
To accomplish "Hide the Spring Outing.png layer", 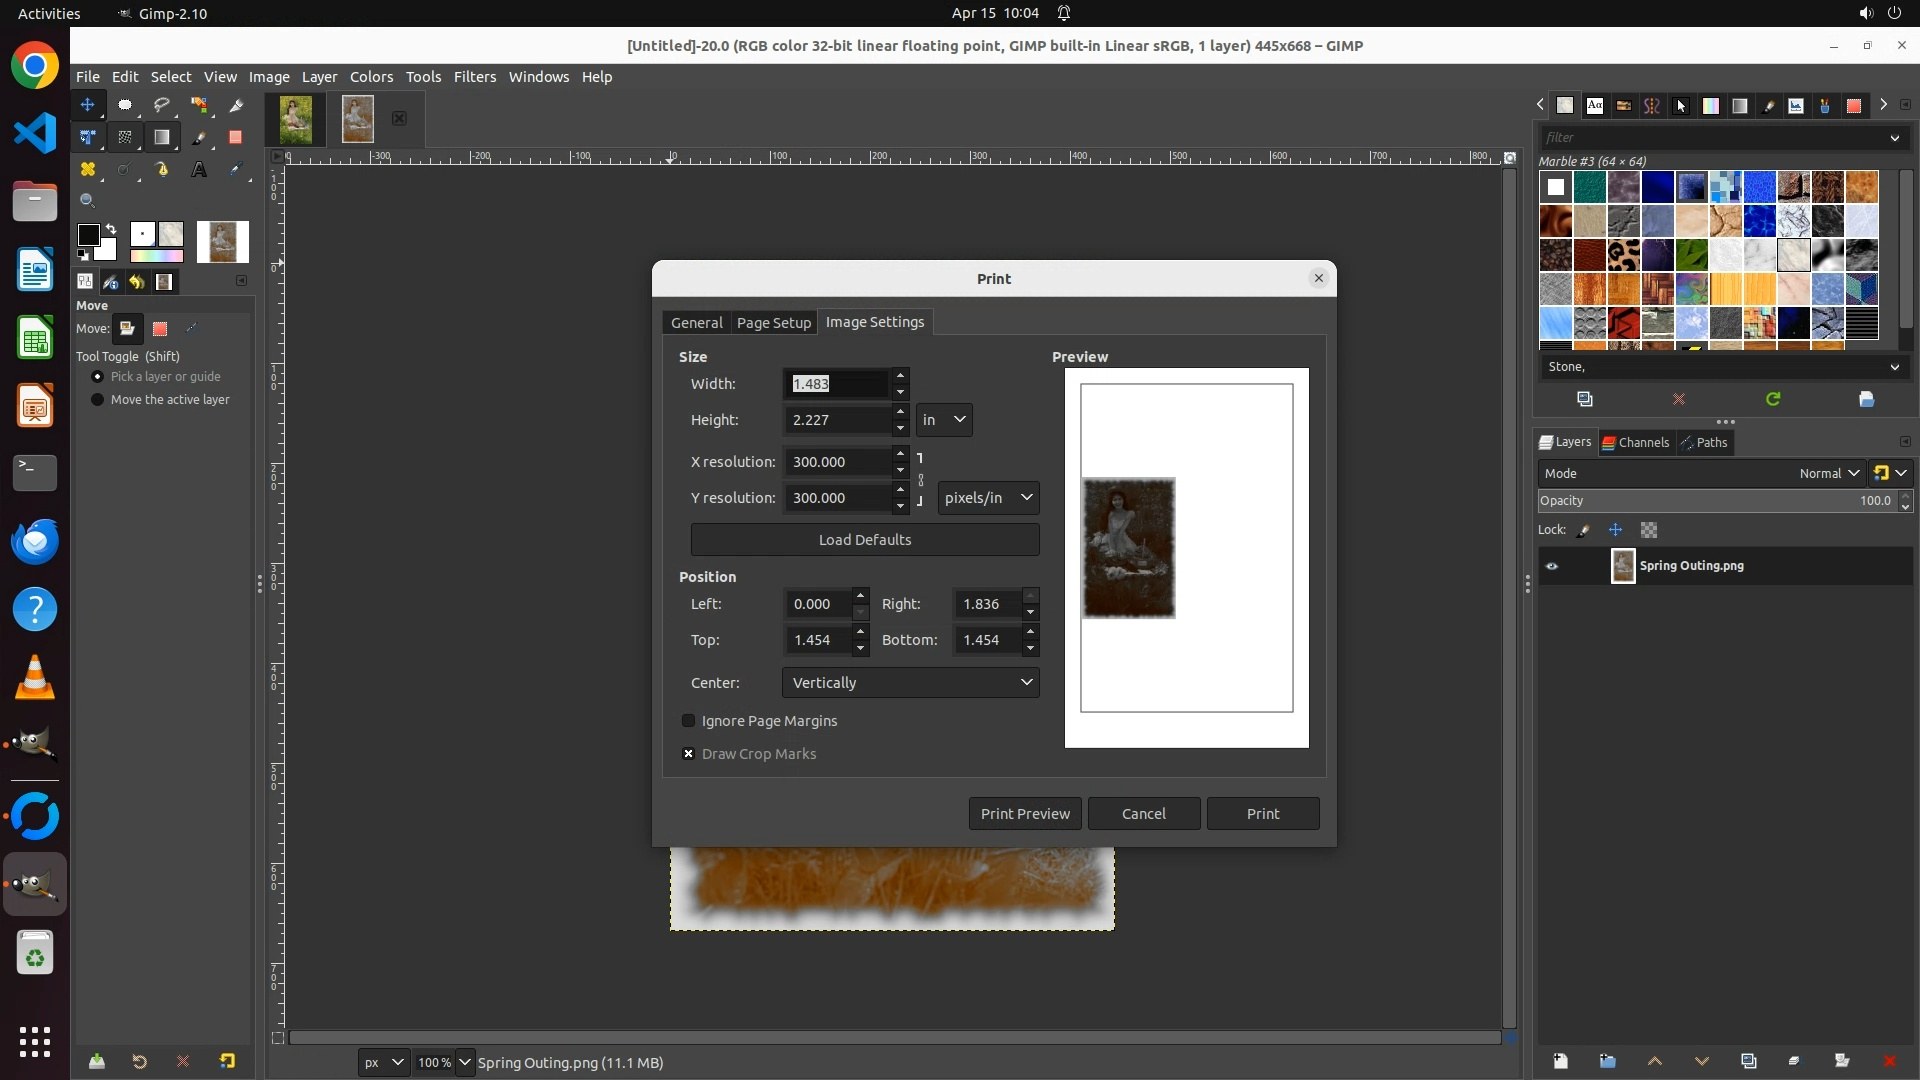I will [1552, 566].
